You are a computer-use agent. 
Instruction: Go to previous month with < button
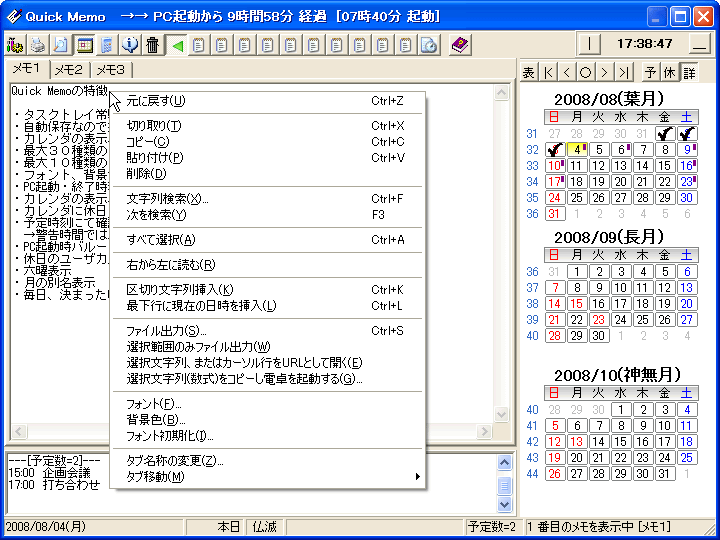tap(567, 72)
